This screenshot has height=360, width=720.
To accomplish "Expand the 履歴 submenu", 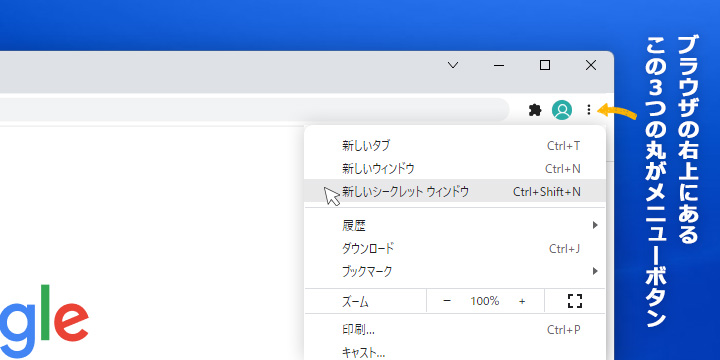I will point(455,225).
